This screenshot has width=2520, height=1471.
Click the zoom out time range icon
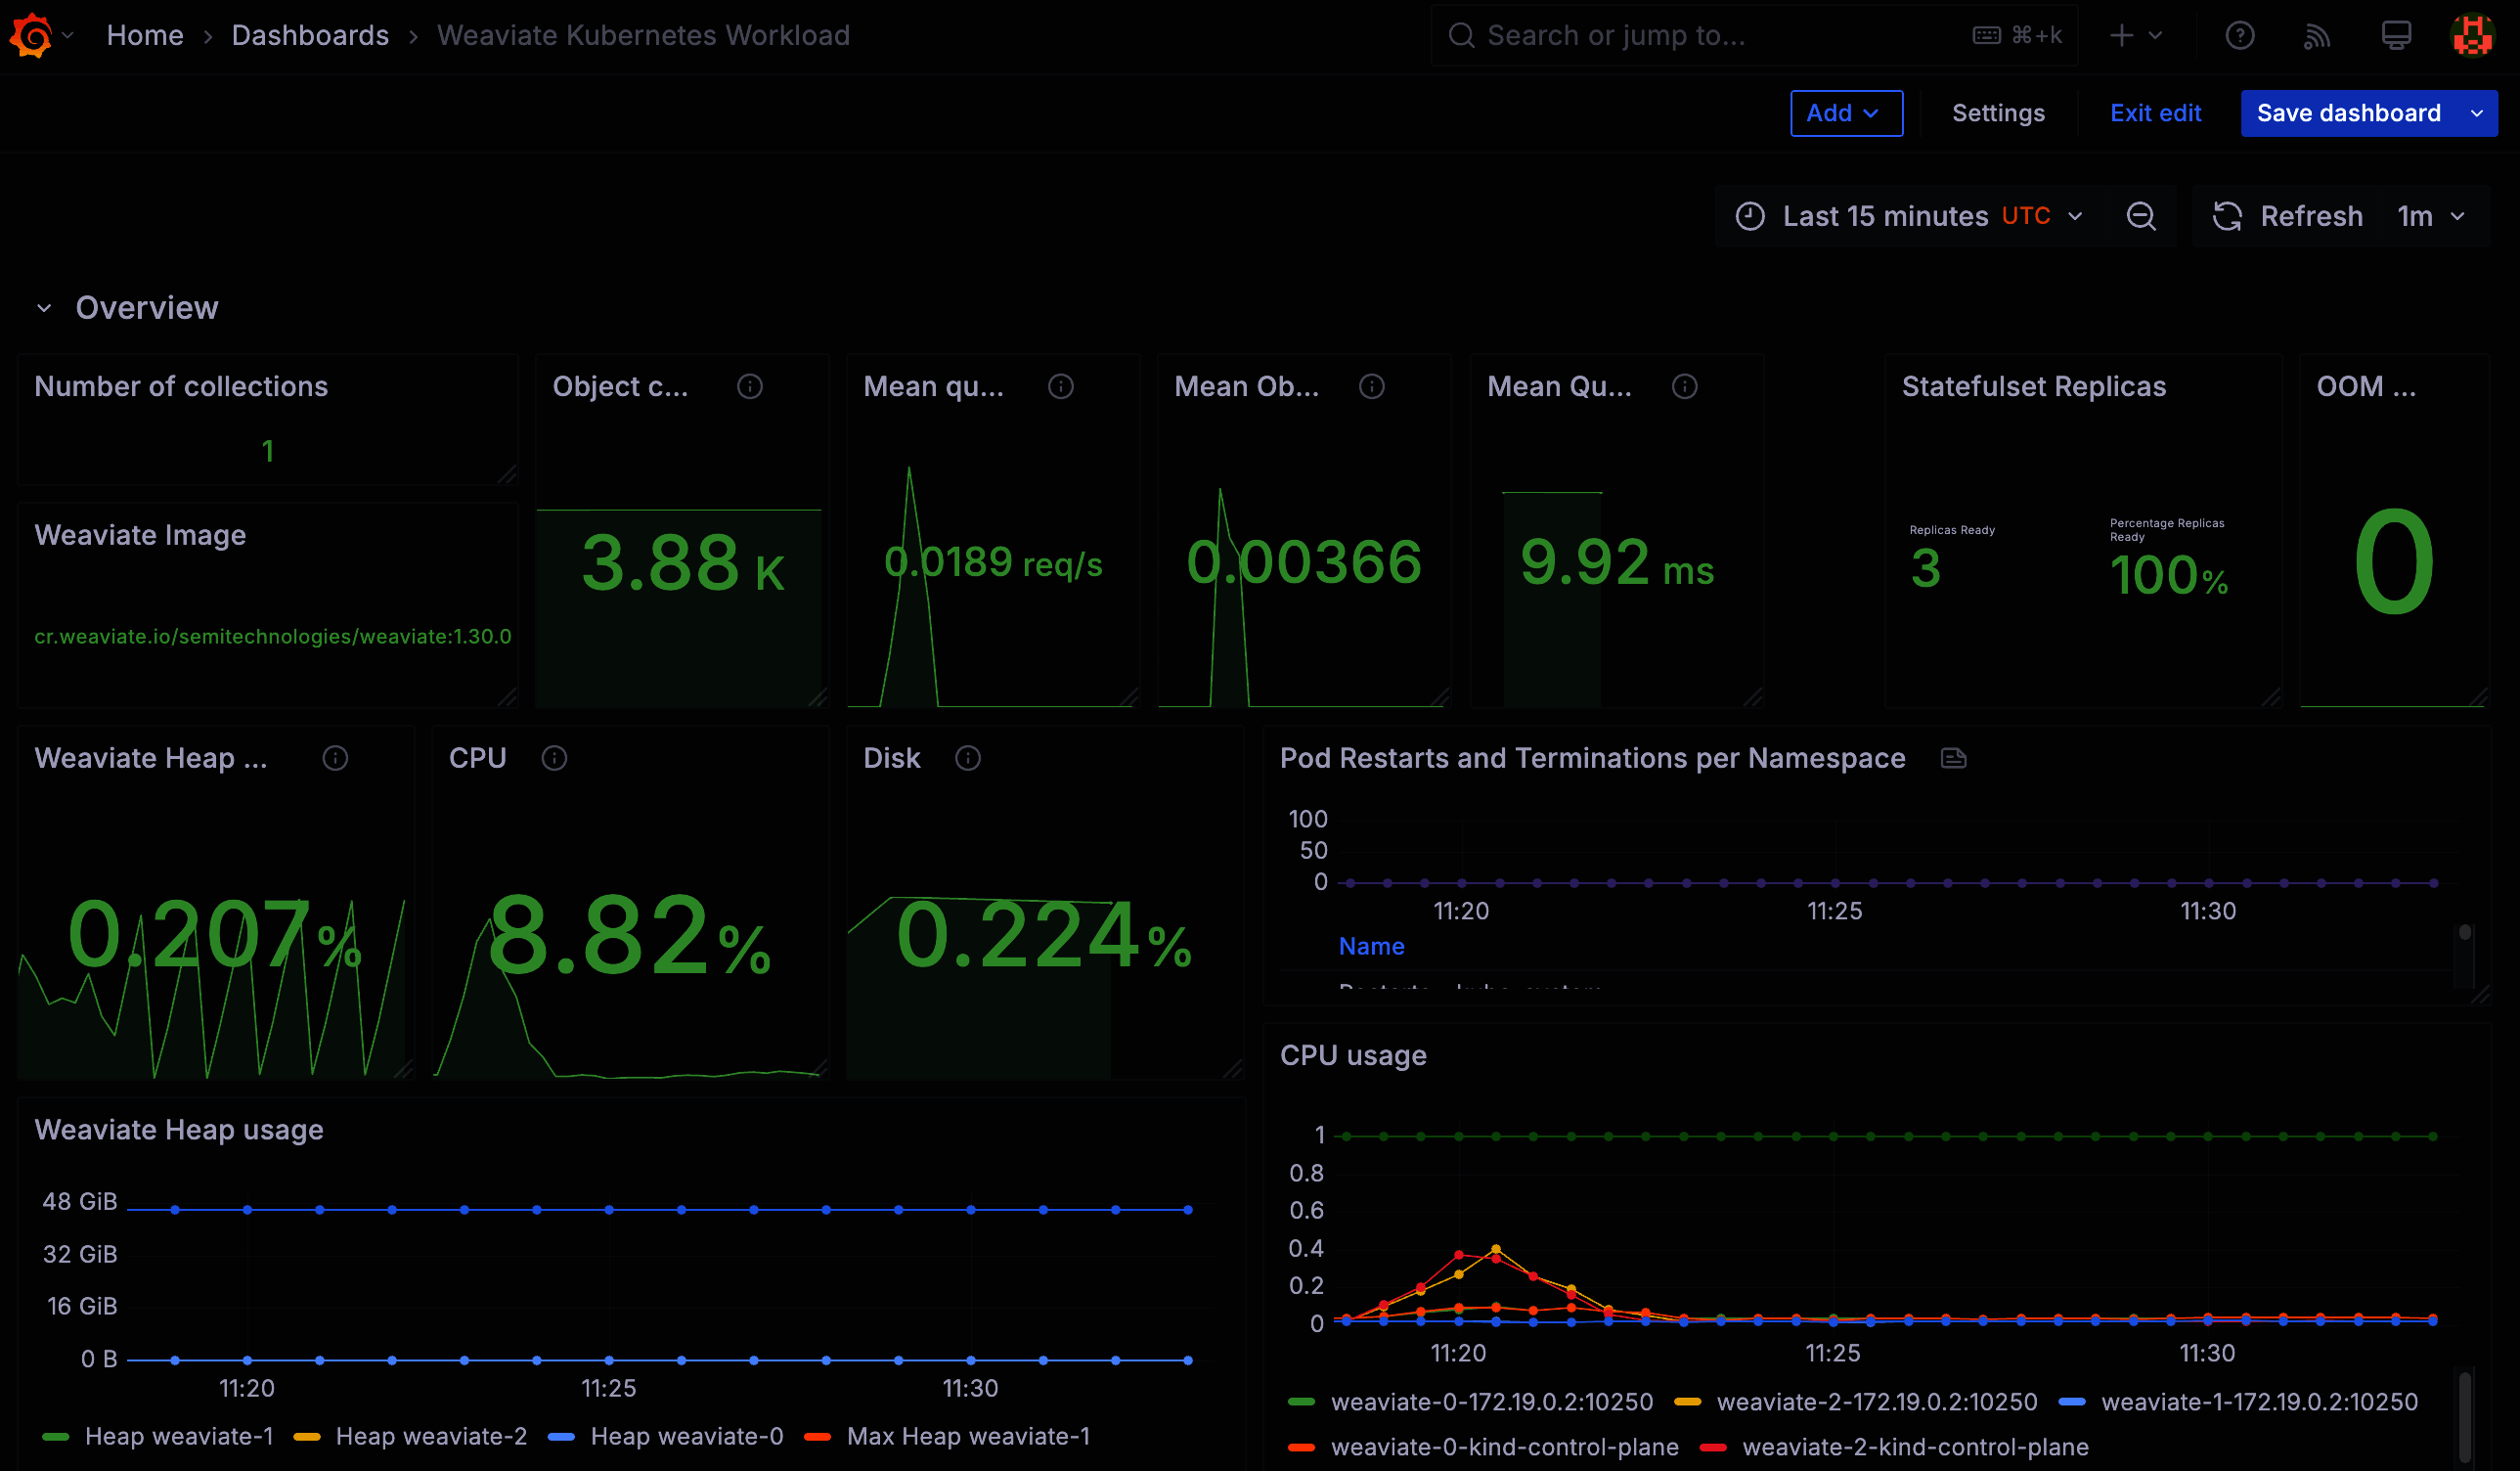click(x=2141, y=216)
